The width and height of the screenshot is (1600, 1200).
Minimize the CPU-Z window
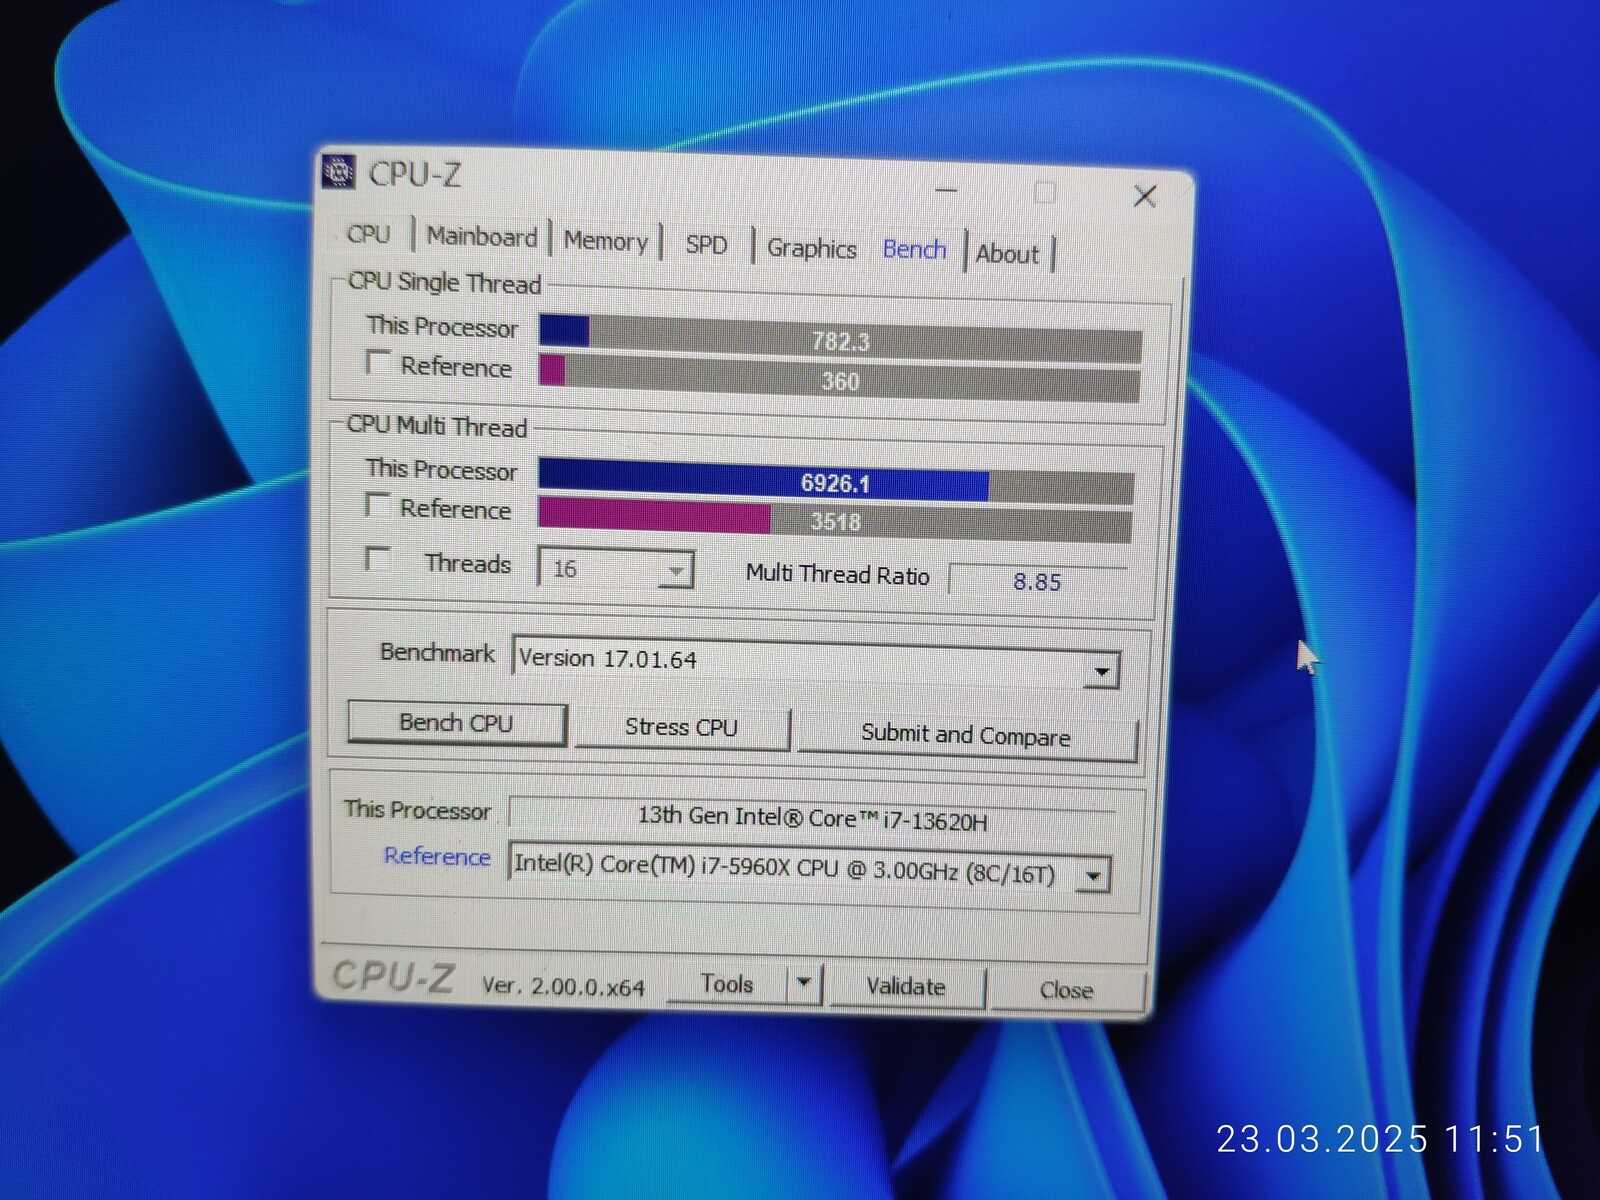(x=946, y=189)
